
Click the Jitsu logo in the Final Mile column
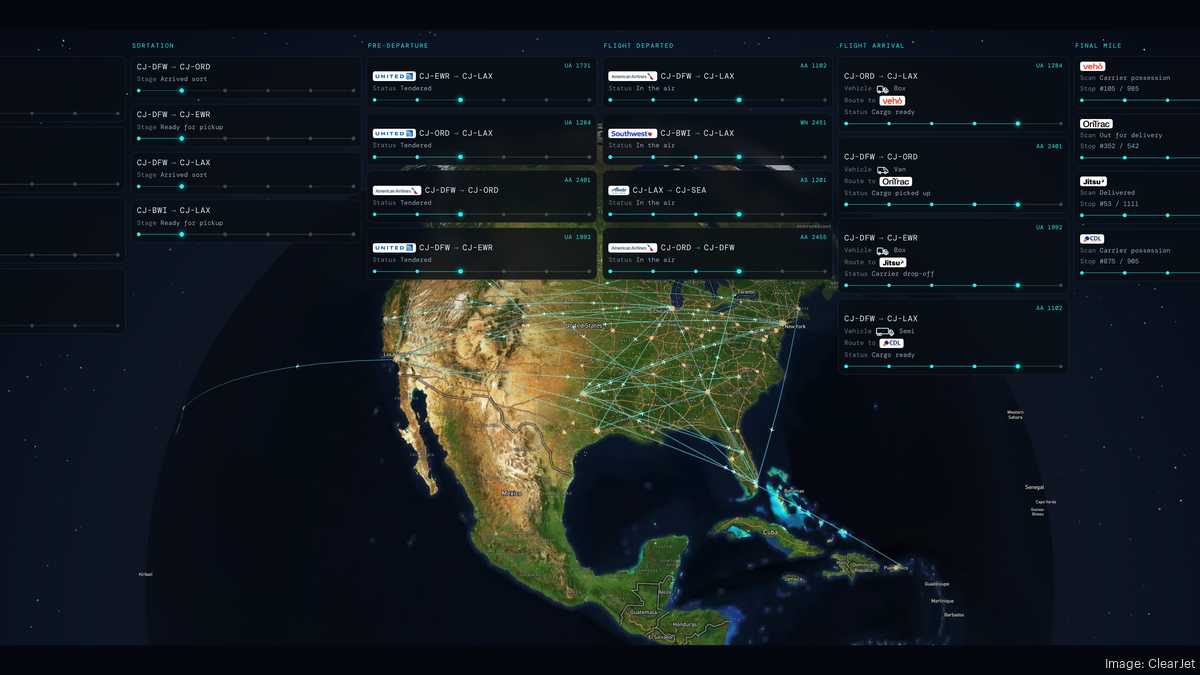coord(1093,181)
